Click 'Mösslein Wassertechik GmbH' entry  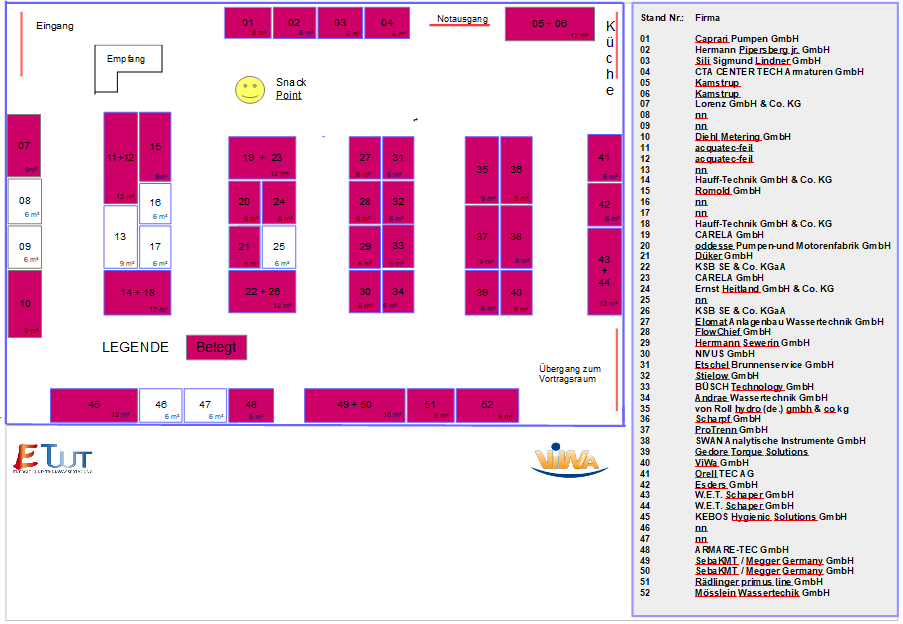pyautogui.click(x=762, y=593)
